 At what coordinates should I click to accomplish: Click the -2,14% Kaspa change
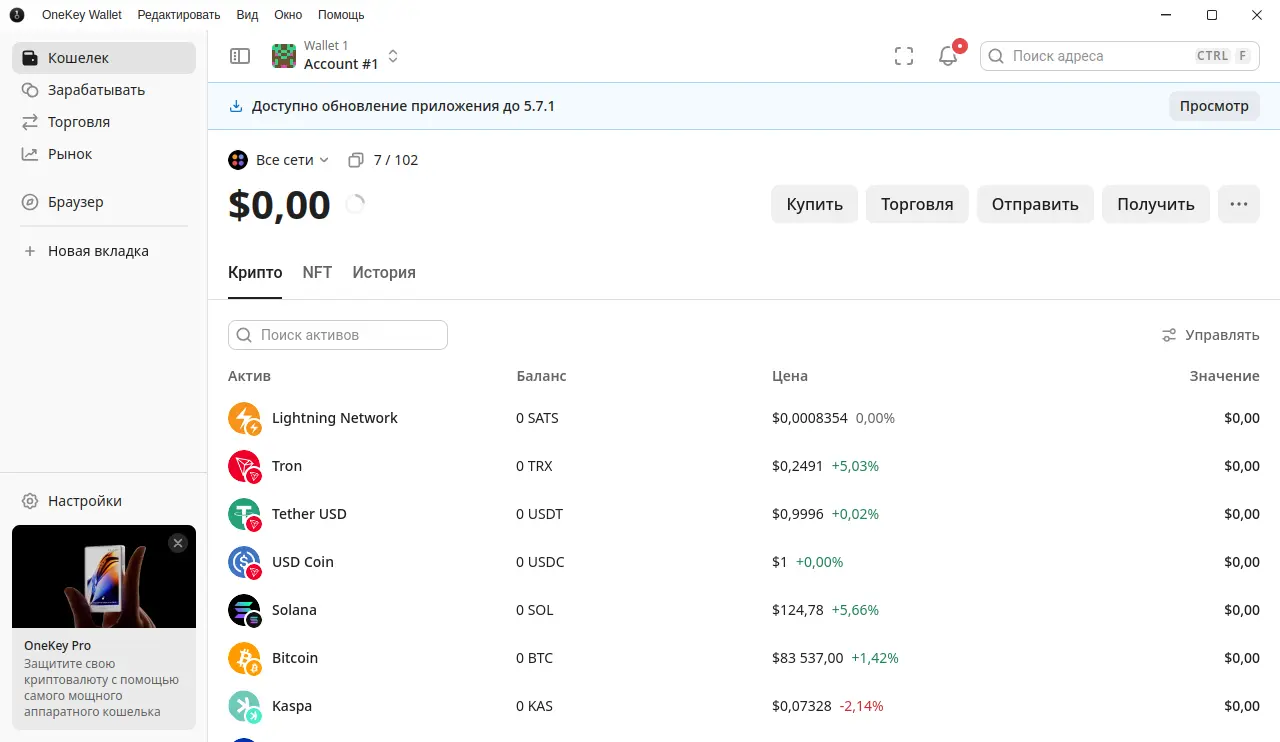tap(862, 706)
